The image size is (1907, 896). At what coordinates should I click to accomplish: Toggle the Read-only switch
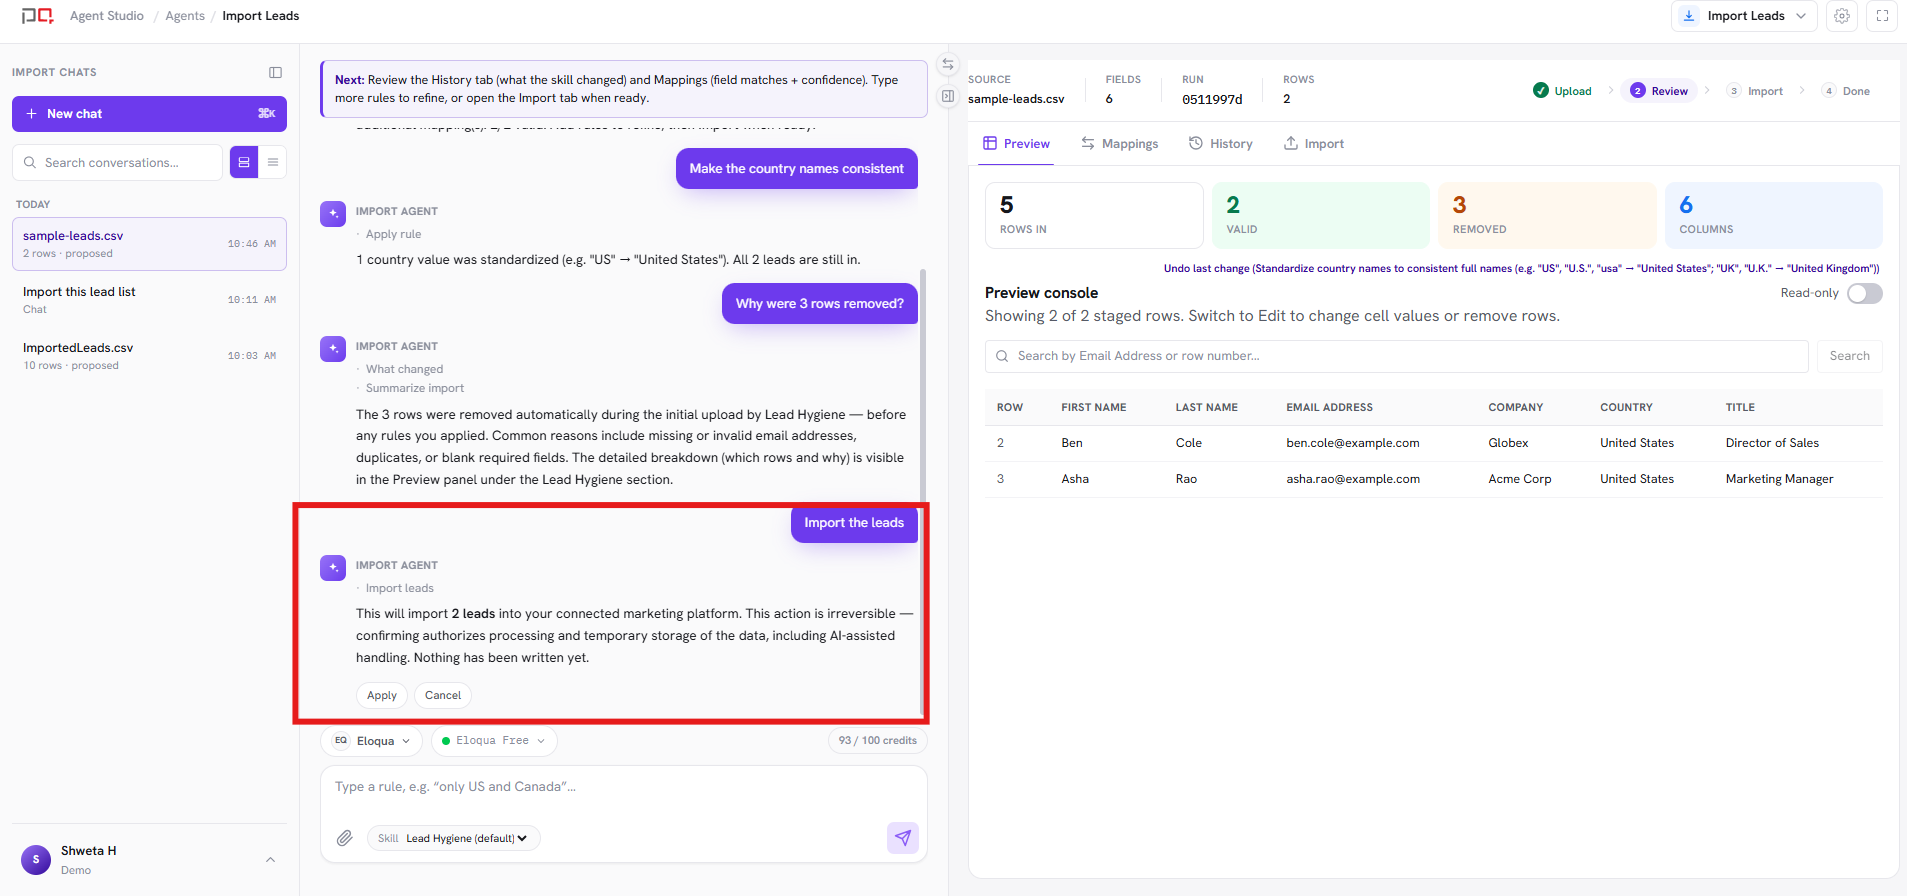click(x=1865, y=293)
